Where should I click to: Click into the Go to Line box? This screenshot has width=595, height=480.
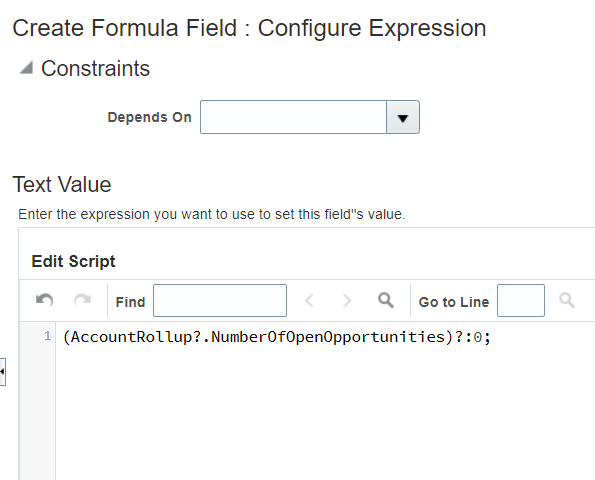coord(521,301)
